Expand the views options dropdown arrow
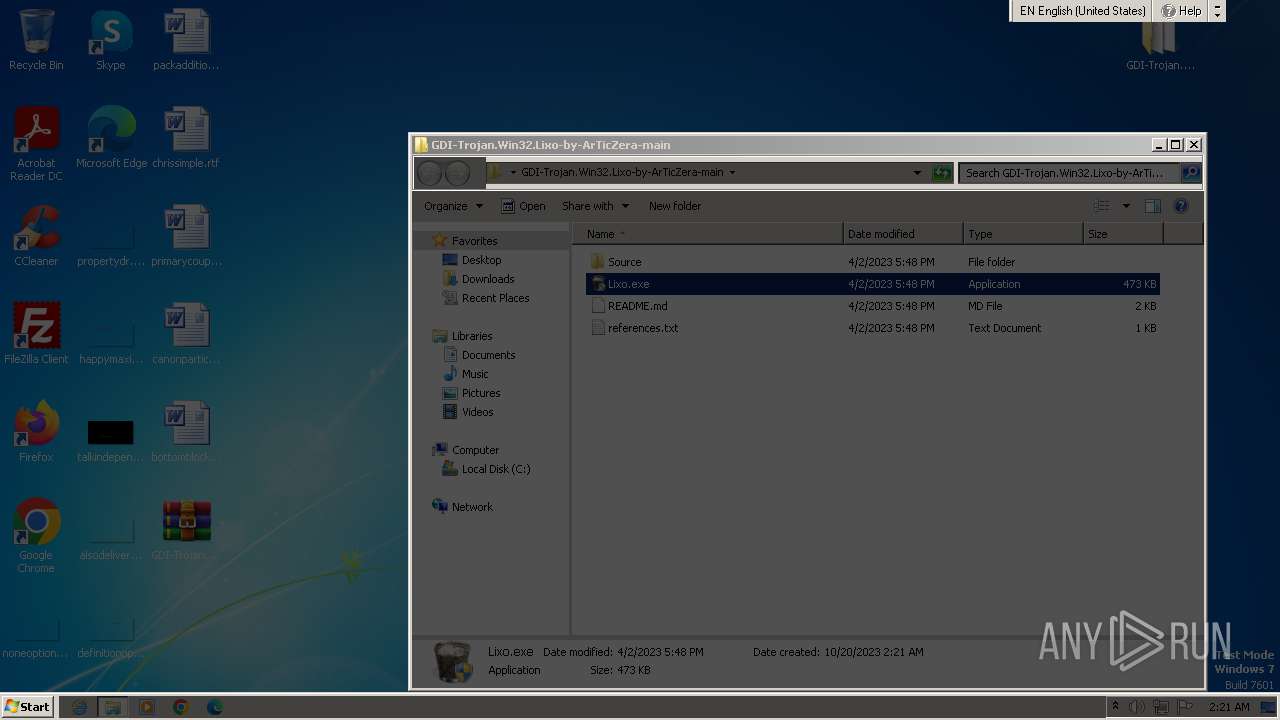Viewport: 1280px width, 720px height. tap(1126, 206)
